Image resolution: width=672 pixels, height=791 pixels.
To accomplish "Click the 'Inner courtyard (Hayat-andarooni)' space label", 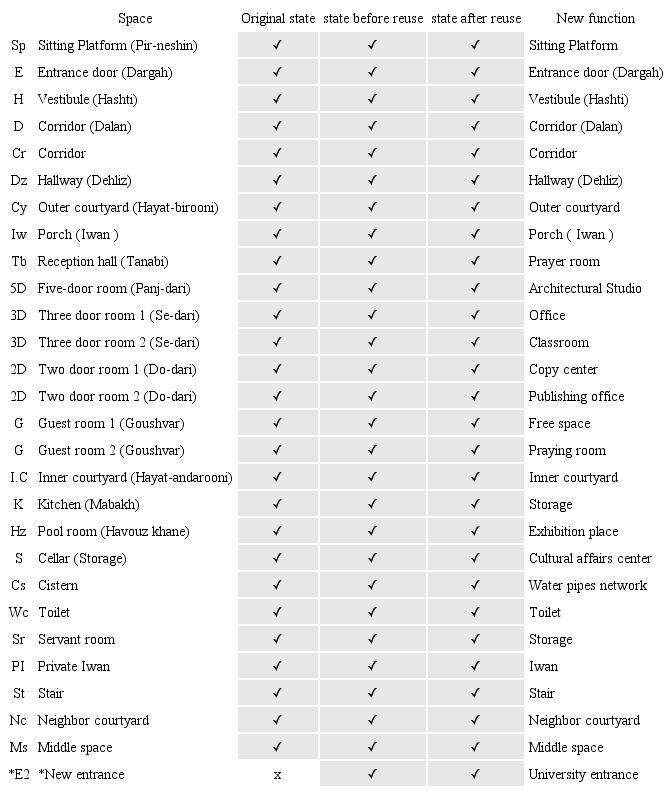I will [x=135, y=477].
